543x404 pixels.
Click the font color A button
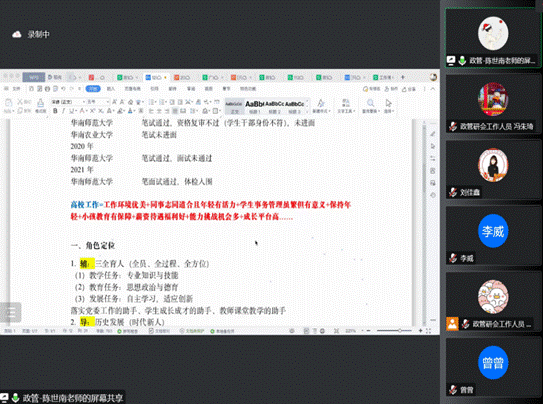coord(130,111)
